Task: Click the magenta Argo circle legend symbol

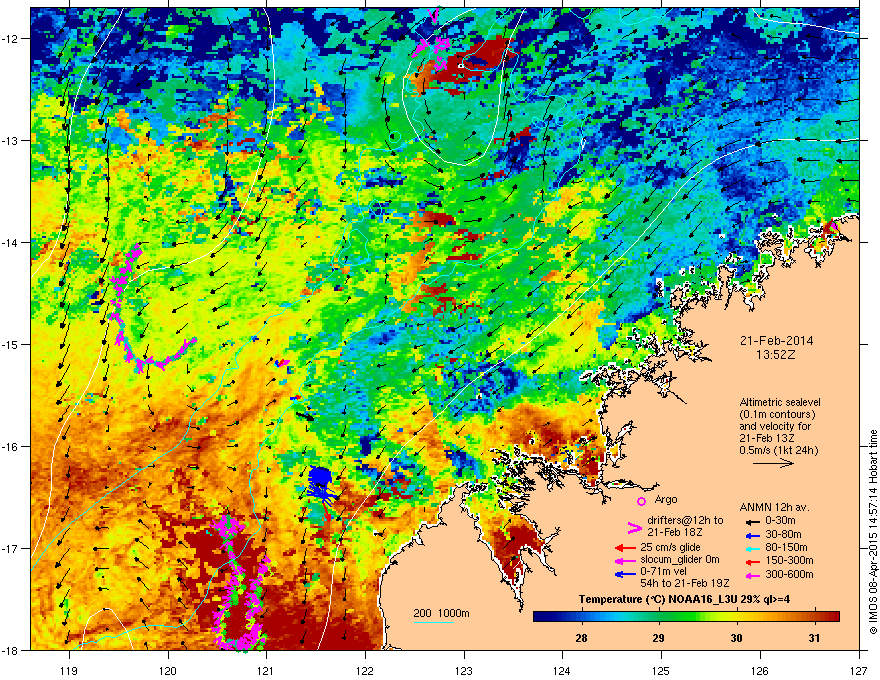Action: click(641, 501)
